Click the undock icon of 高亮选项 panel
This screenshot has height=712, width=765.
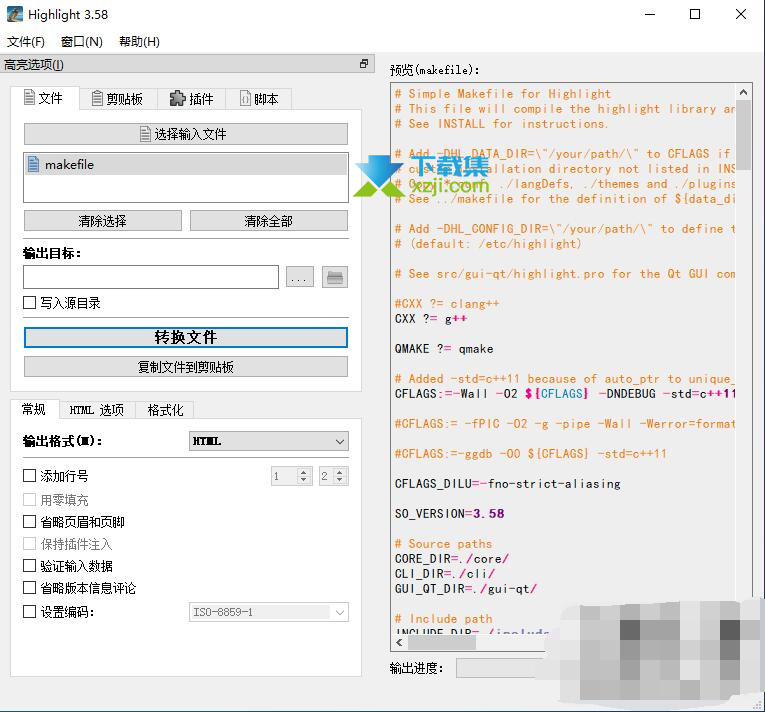[x=363, y=64]
